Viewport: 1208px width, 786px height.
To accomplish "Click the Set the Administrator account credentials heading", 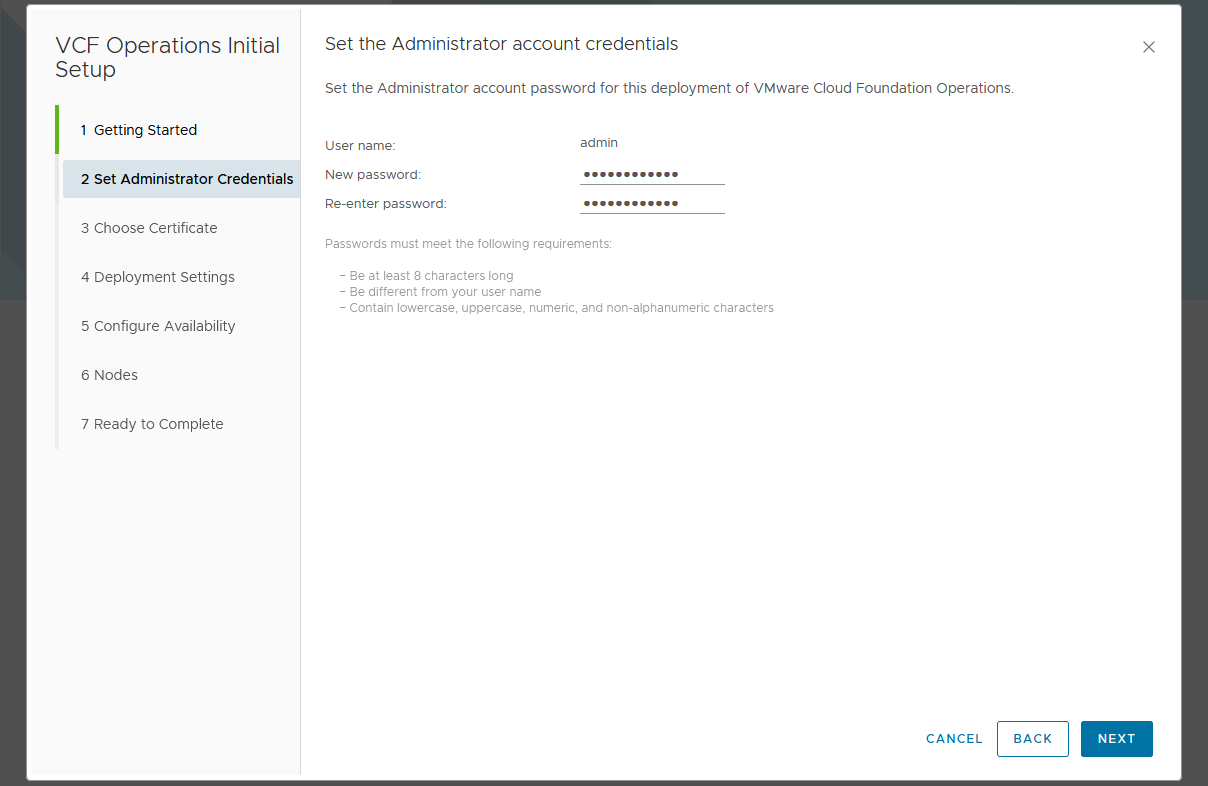I will click(501, 44).
